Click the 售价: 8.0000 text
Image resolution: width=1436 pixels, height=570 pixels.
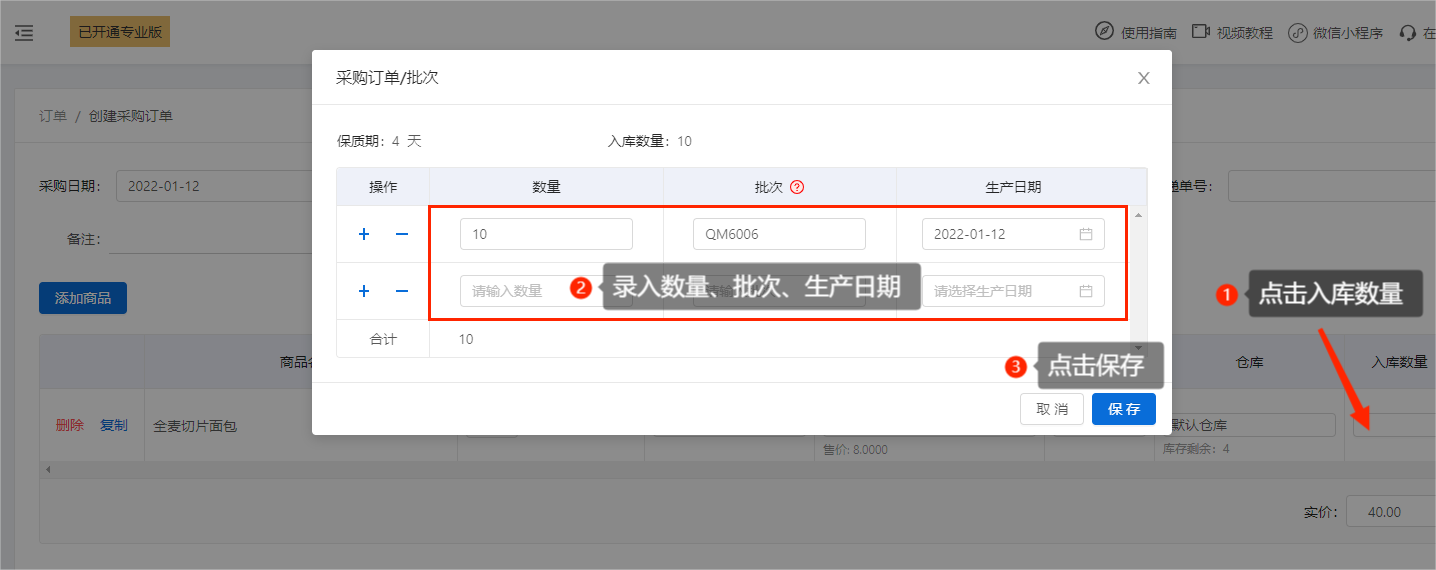tap(853, 448)
